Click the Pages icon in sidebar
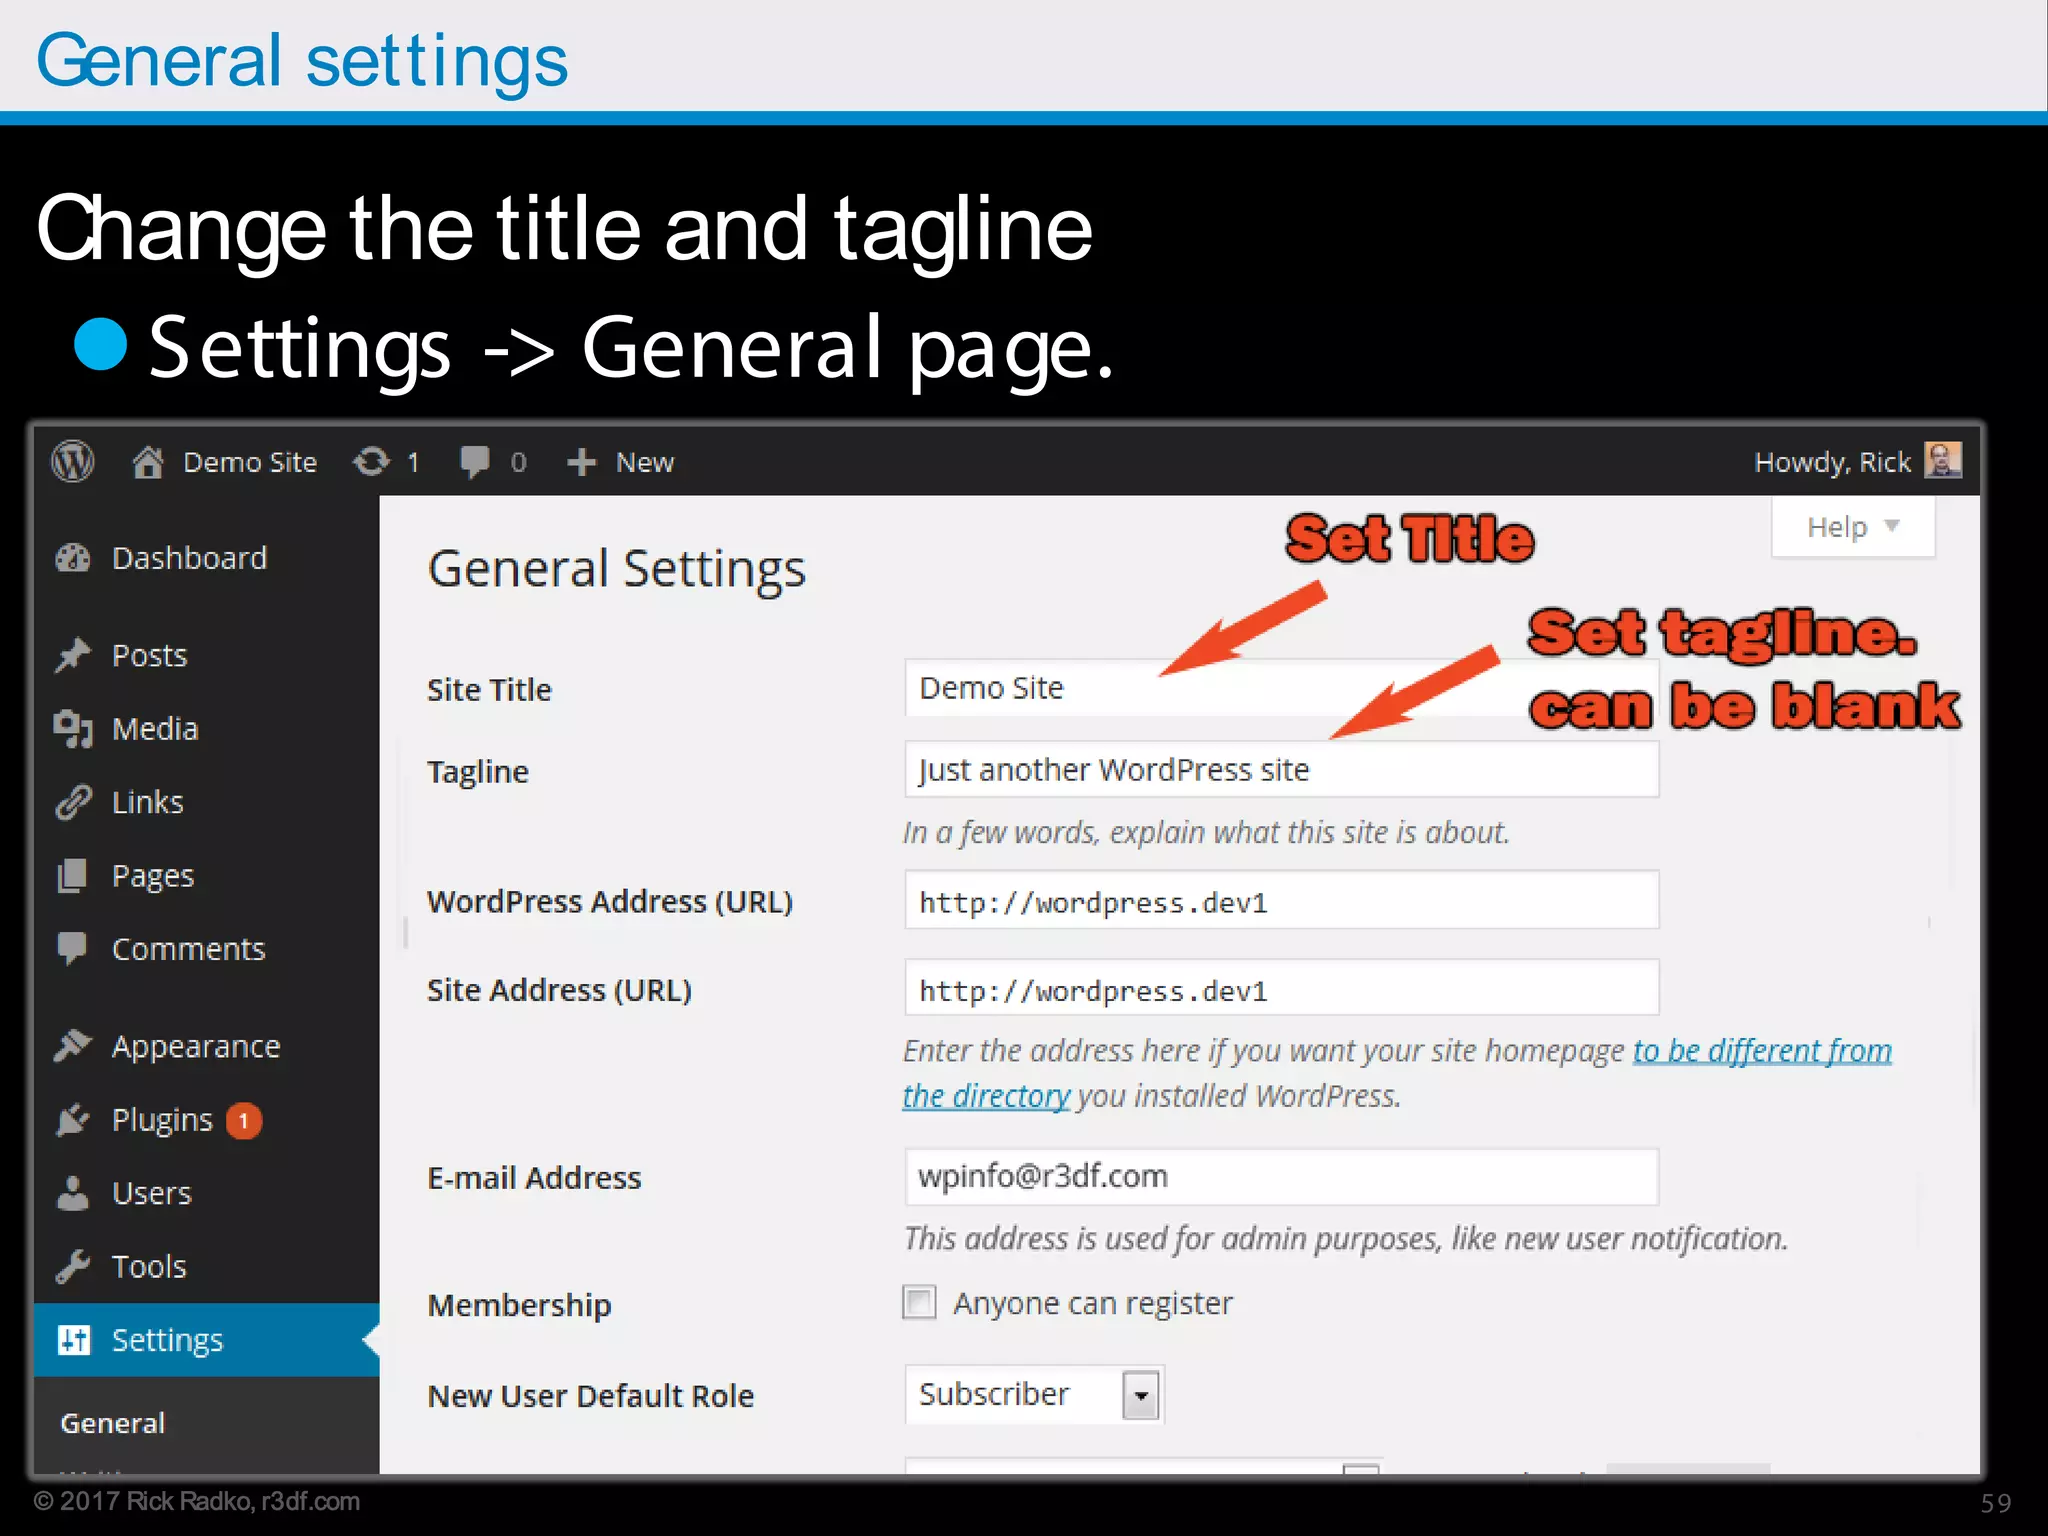Image resolution: width=2048 pixels, height=1536 pixels. pyautogui.click(x=72, y=876)
